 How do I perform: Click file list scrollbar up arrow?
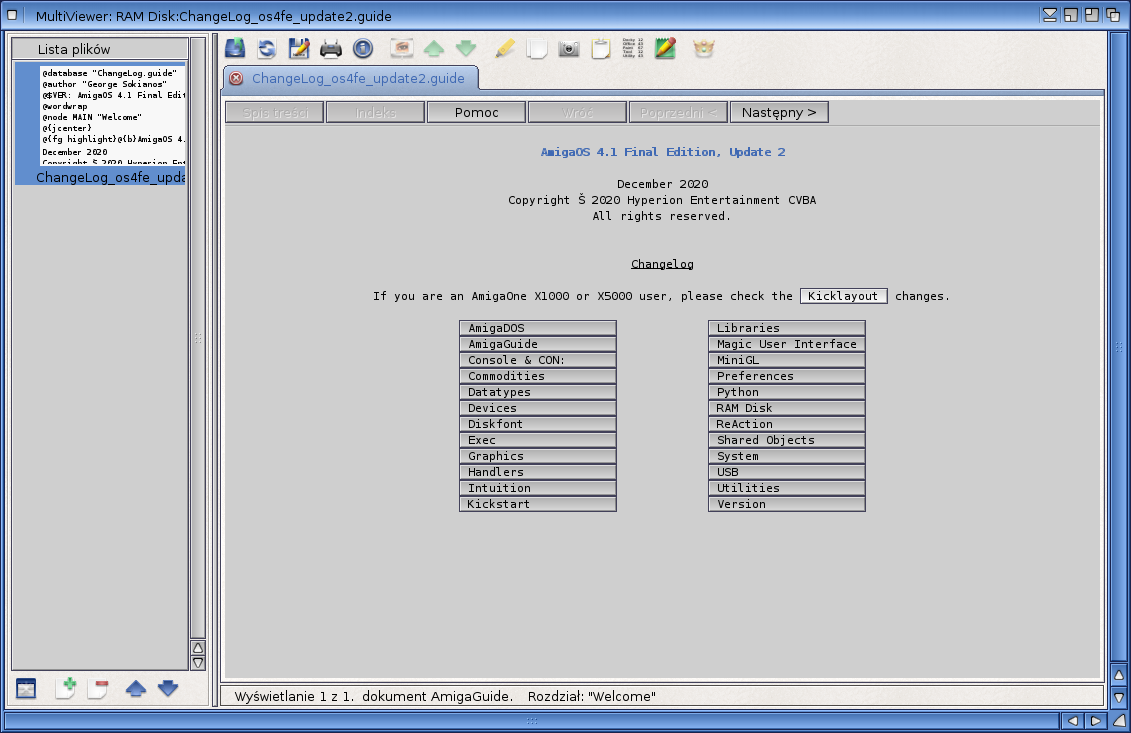point(198,647)
